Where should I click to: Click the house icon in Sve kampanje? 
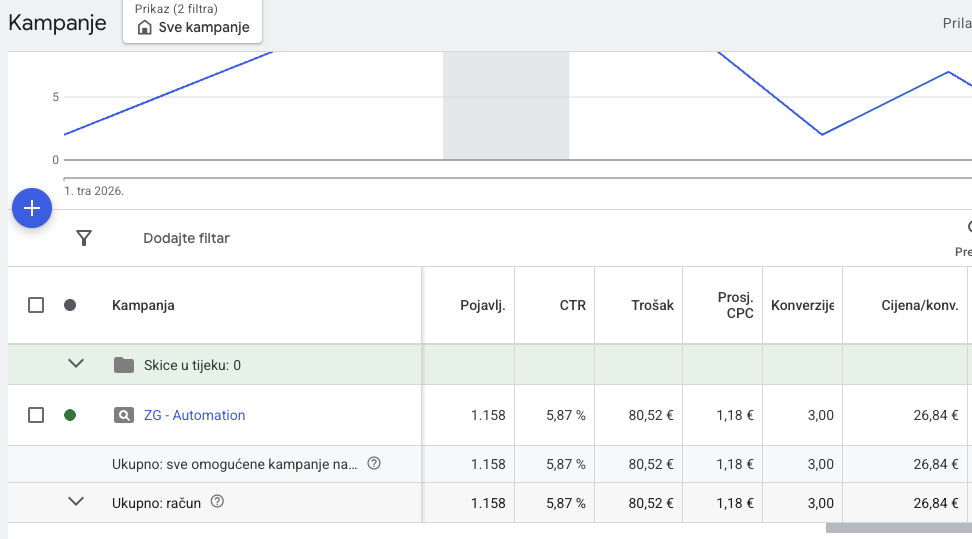144,28
